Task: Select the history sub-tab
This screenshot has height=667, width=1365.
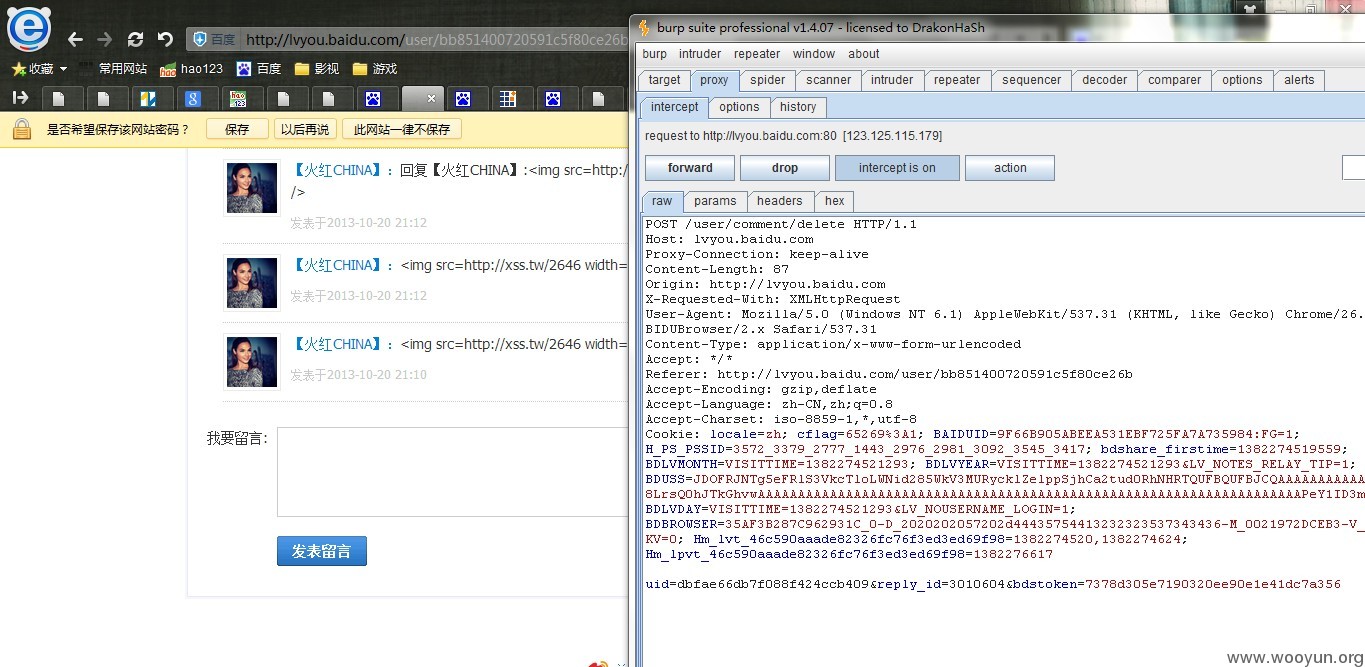Action: click(798, 107)
